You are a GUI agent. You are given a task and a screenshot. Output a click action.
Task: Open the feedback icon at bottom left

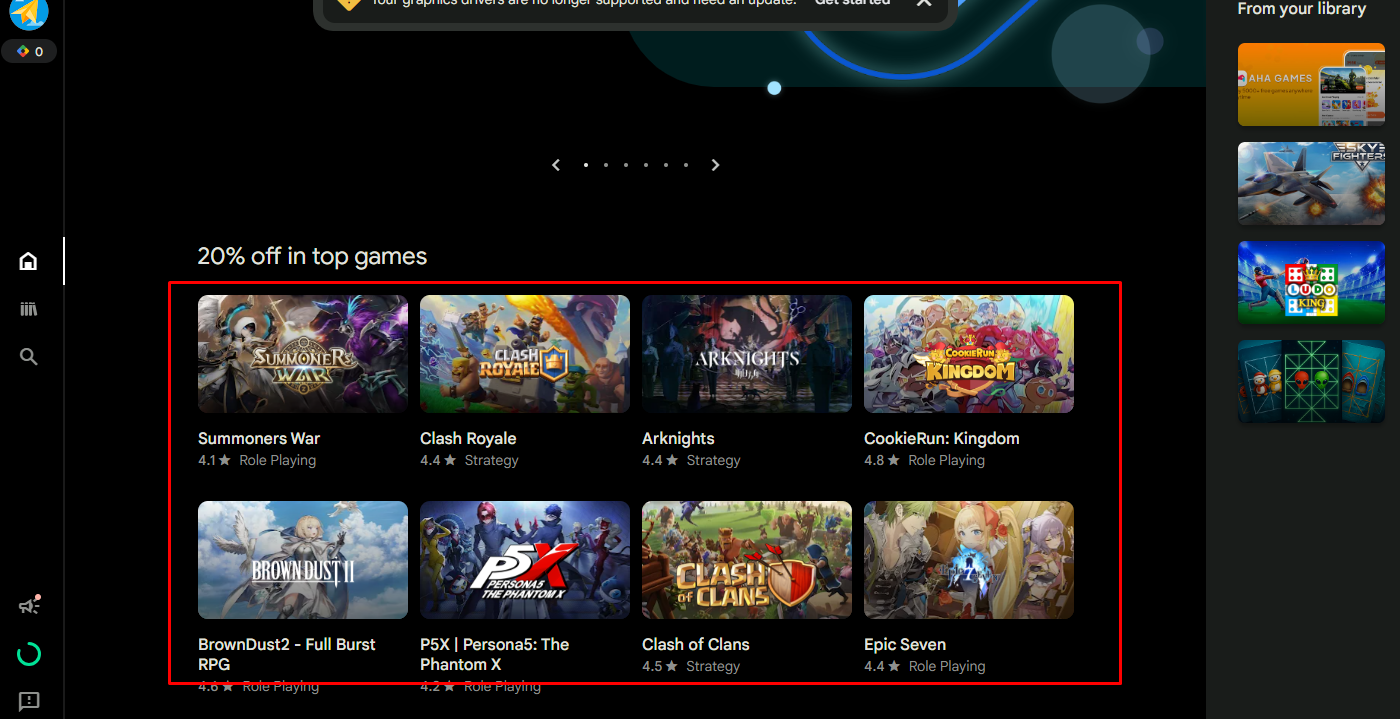(28, 701)
